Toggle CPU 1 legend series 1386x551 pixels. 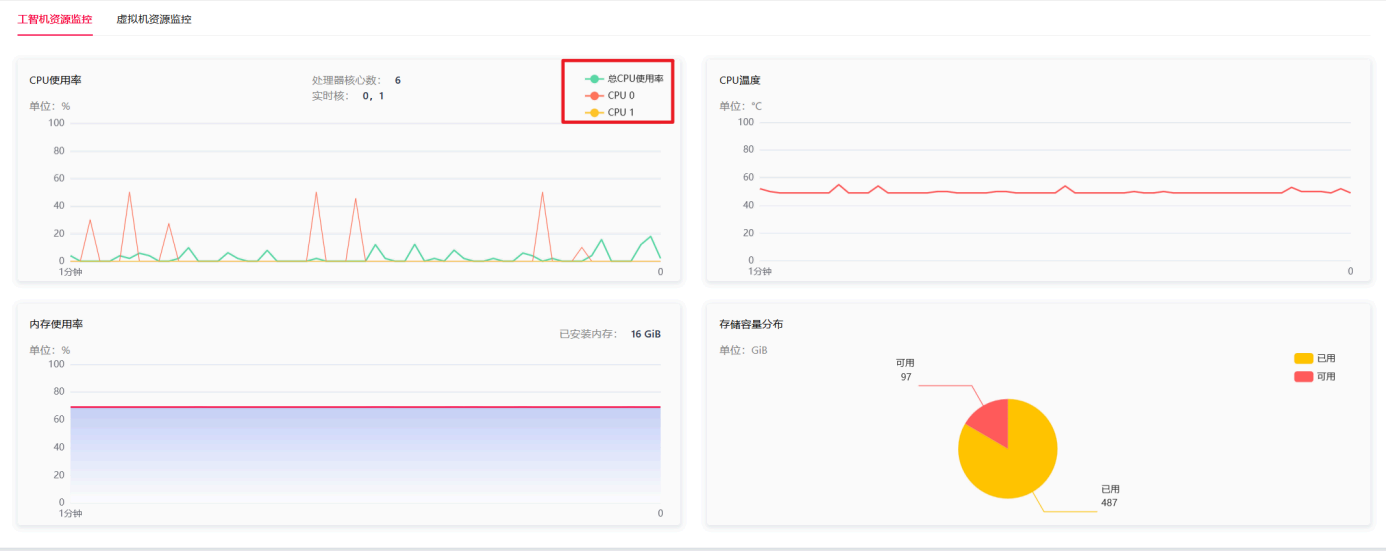coord(611,112)
